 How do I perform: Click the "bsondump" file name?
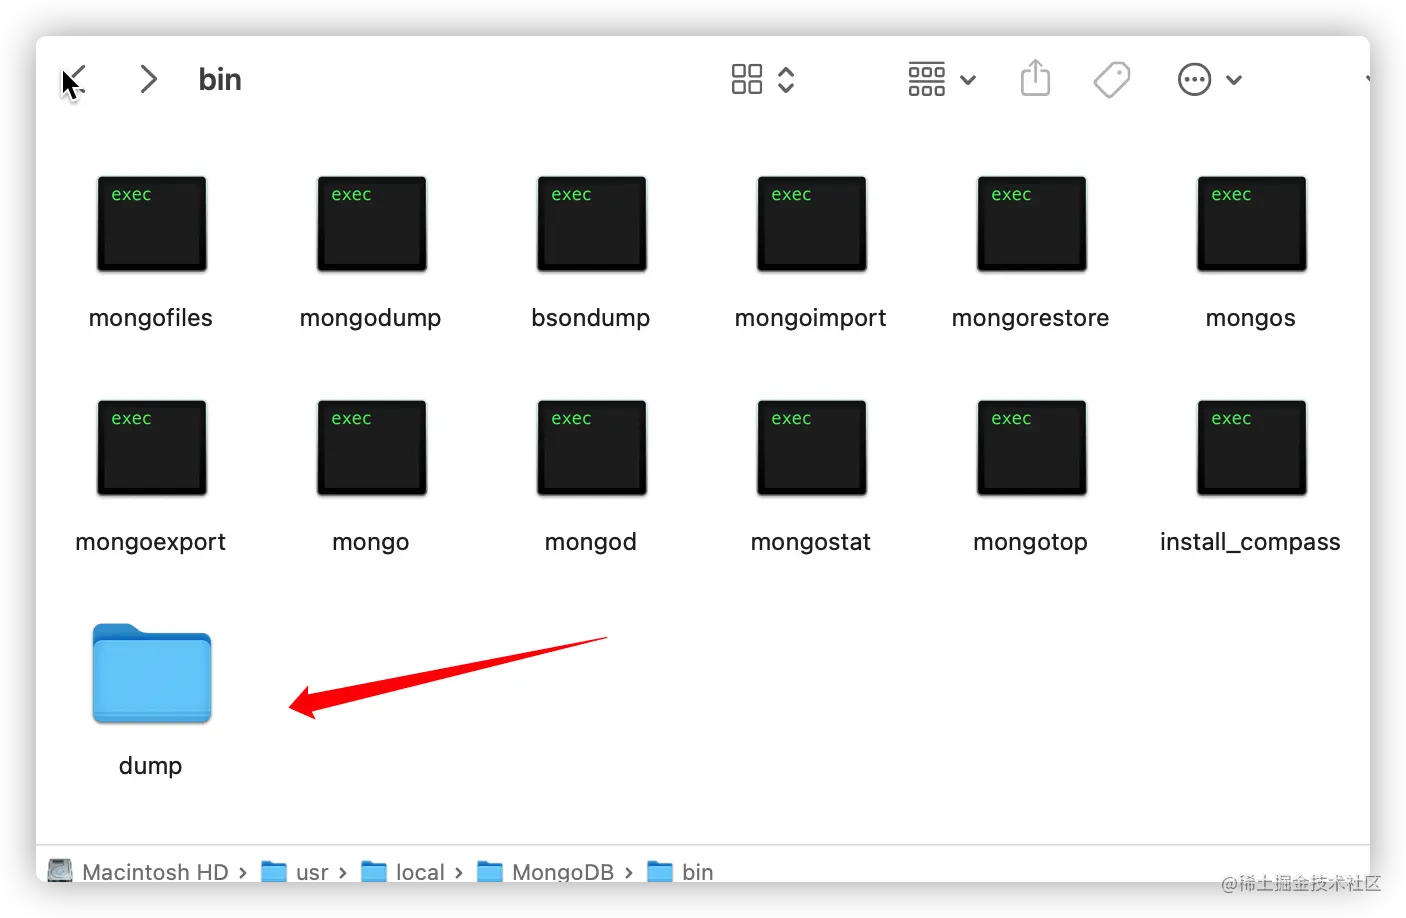click(591, 319)
